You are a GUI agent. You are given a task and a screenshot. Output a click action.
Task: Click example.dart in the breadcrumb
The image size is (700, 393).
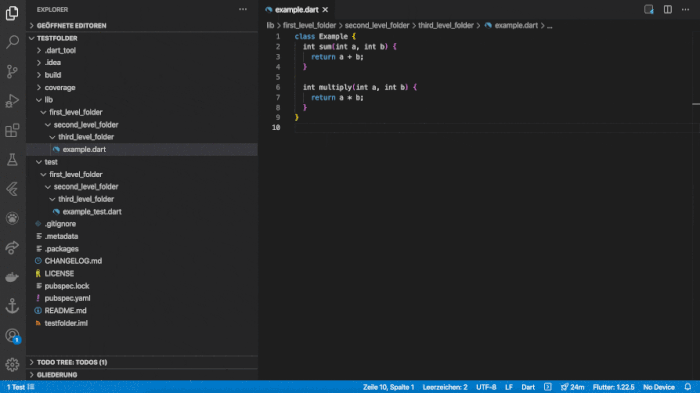pos(516,25)
